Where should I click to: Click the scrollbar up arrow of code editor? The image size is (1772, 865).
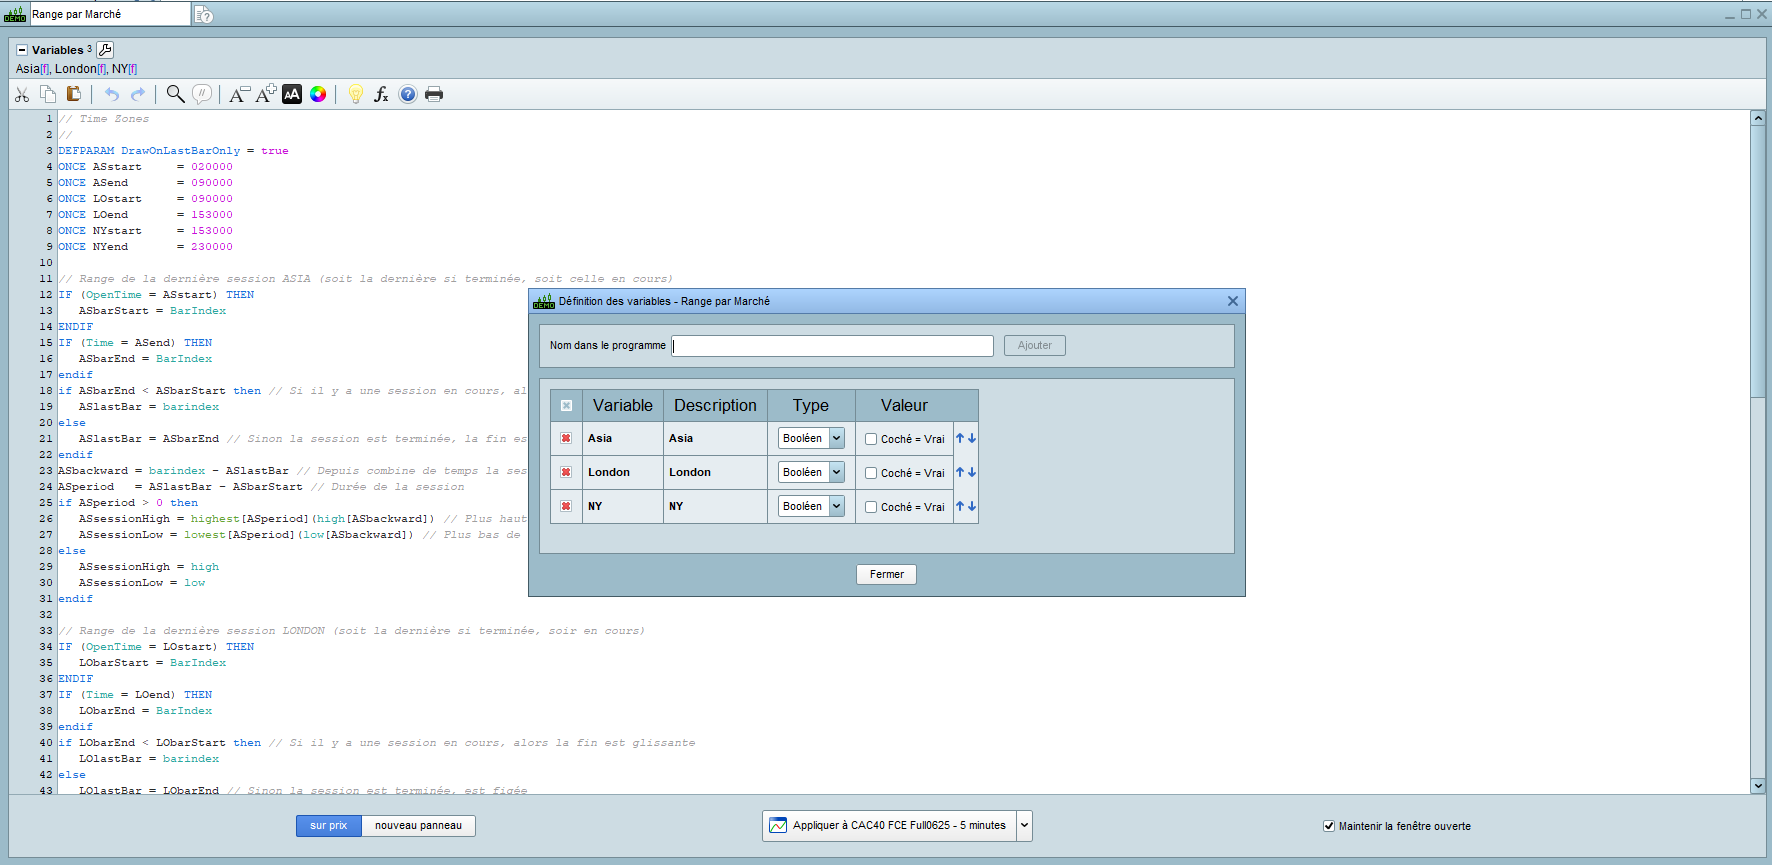point(1758,118)
